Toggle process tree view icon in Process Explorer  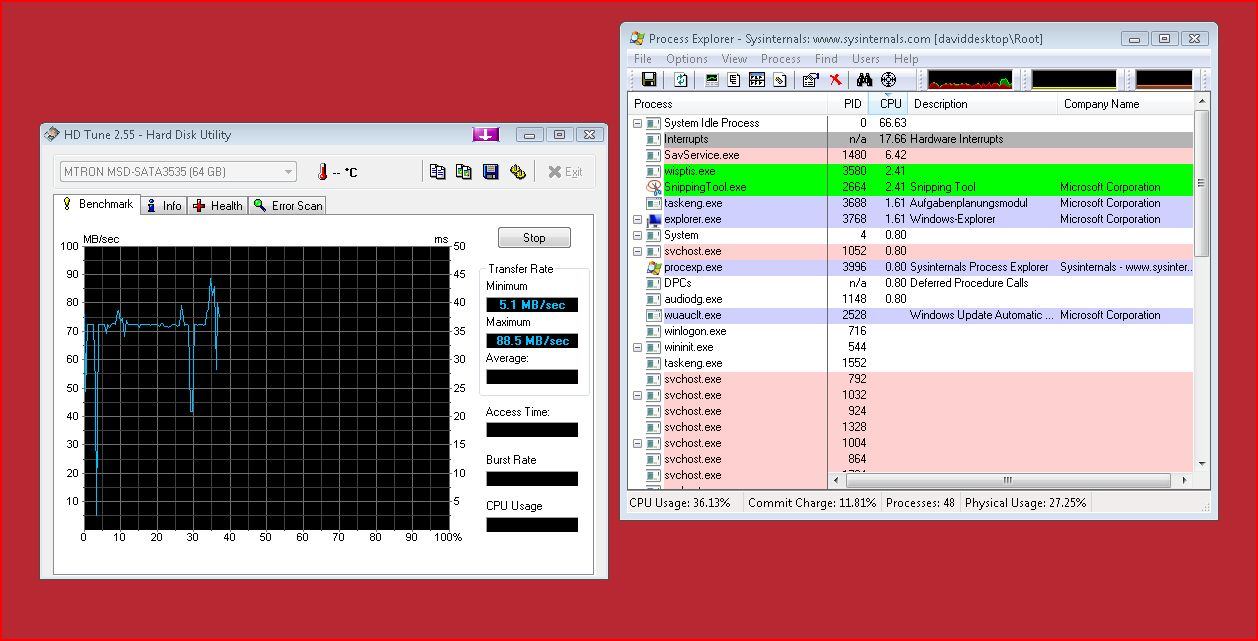pos(734,80)
